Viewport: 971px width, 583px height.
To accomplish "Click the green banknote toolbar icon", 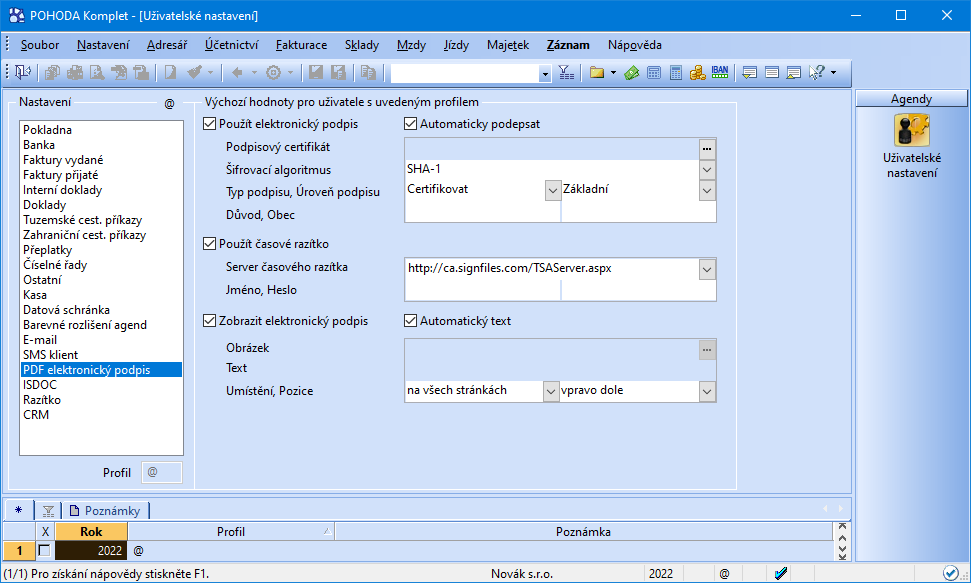I will [x=632, y=72].
